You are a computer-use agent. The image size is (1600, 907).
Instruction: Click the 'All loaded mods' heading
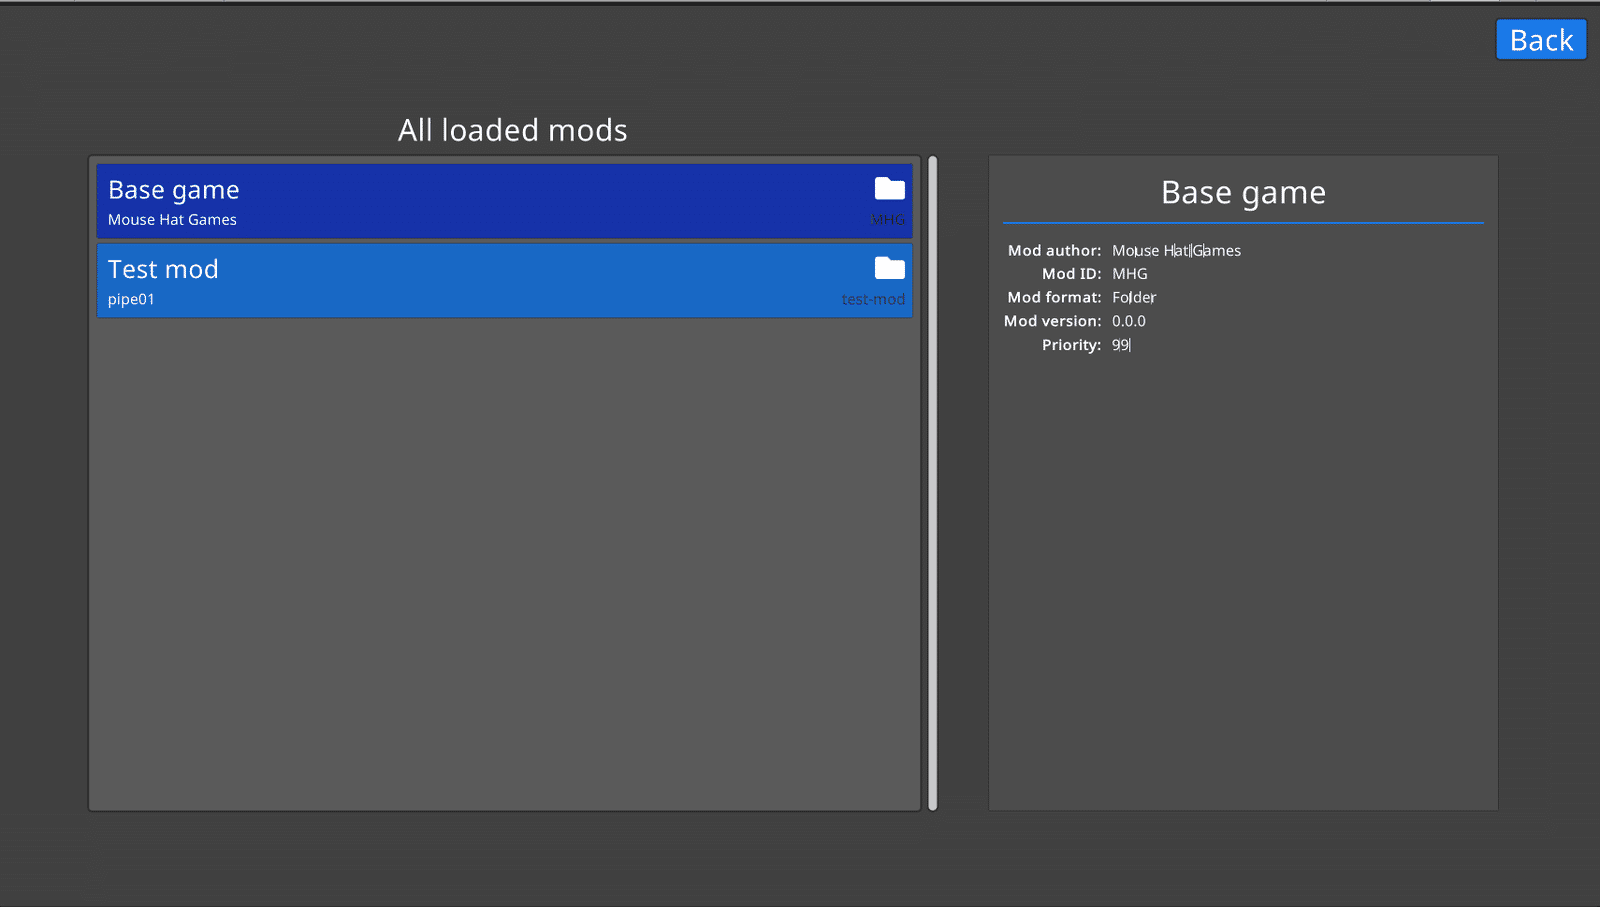pyautogui.click(x=513, y=130)
